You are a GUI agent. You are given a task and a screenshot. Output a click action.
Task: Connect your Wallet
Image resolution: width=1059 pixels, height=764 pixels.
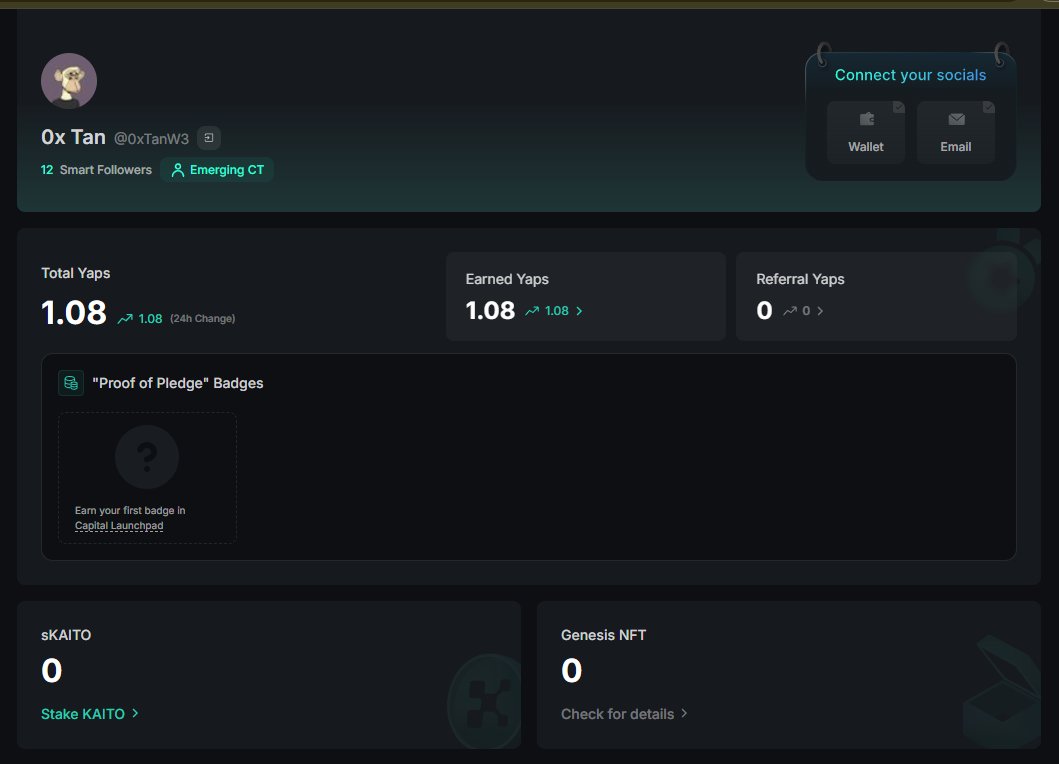click(x=866, y=132)
